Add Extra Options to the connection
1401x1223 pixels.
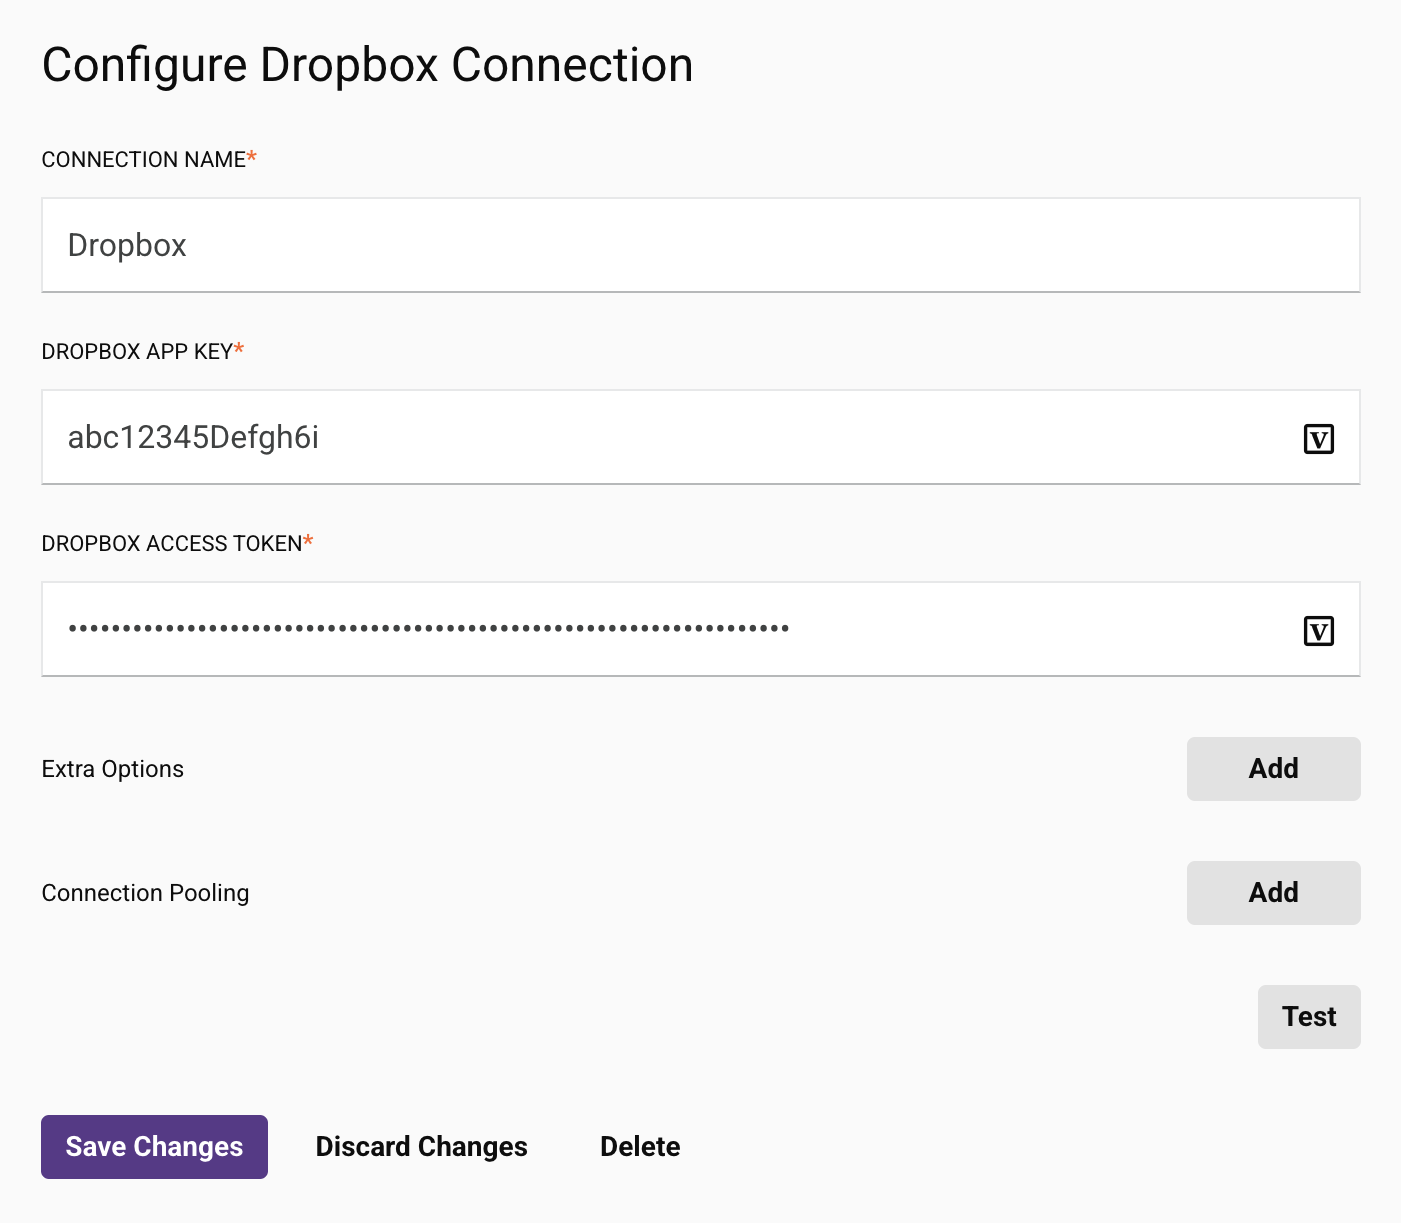[1273, 769]
